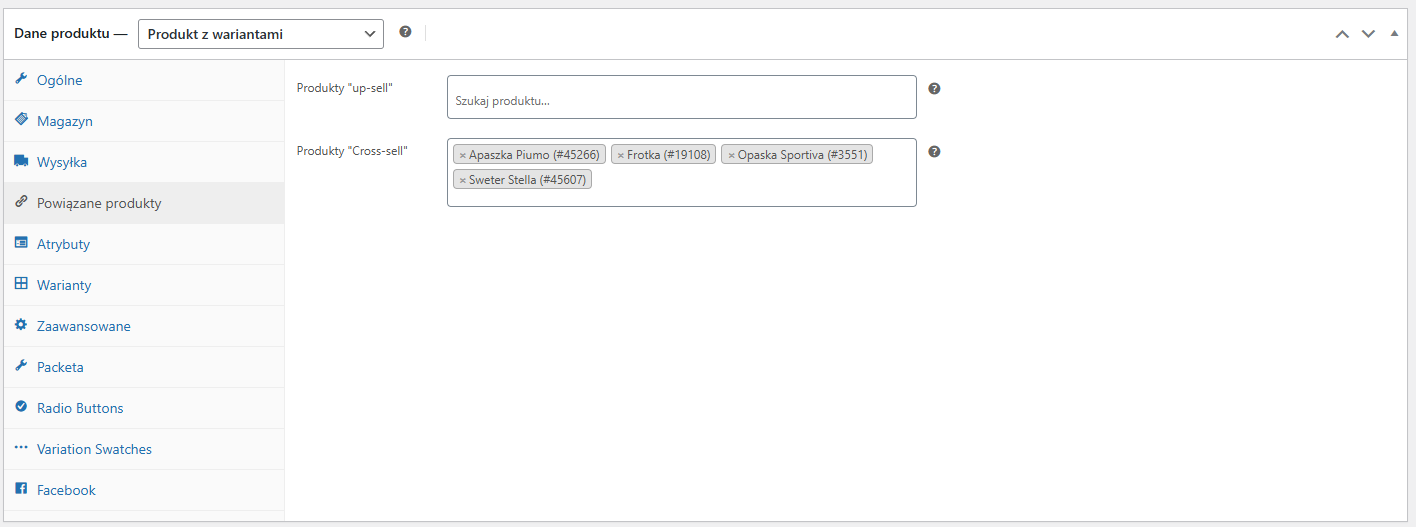Move product data panel up
The height and width of the screenshot is (527, 1416).
(1342, 34)
